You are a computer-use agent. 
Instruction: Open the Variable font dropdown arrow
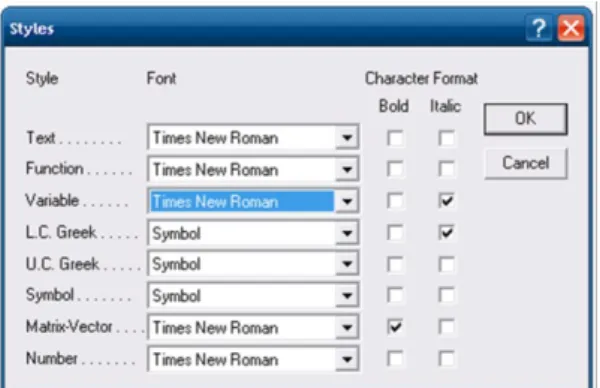click(347, 201)
